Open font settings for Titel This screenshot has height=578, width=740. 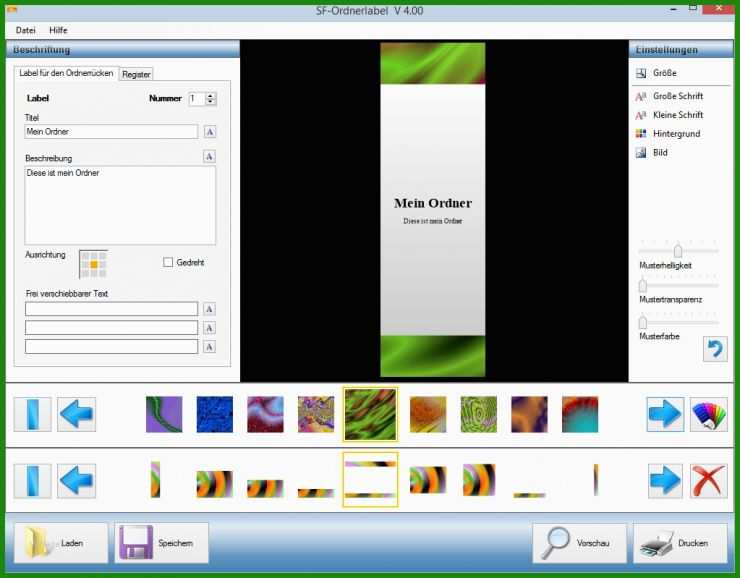tap(210, 132)
